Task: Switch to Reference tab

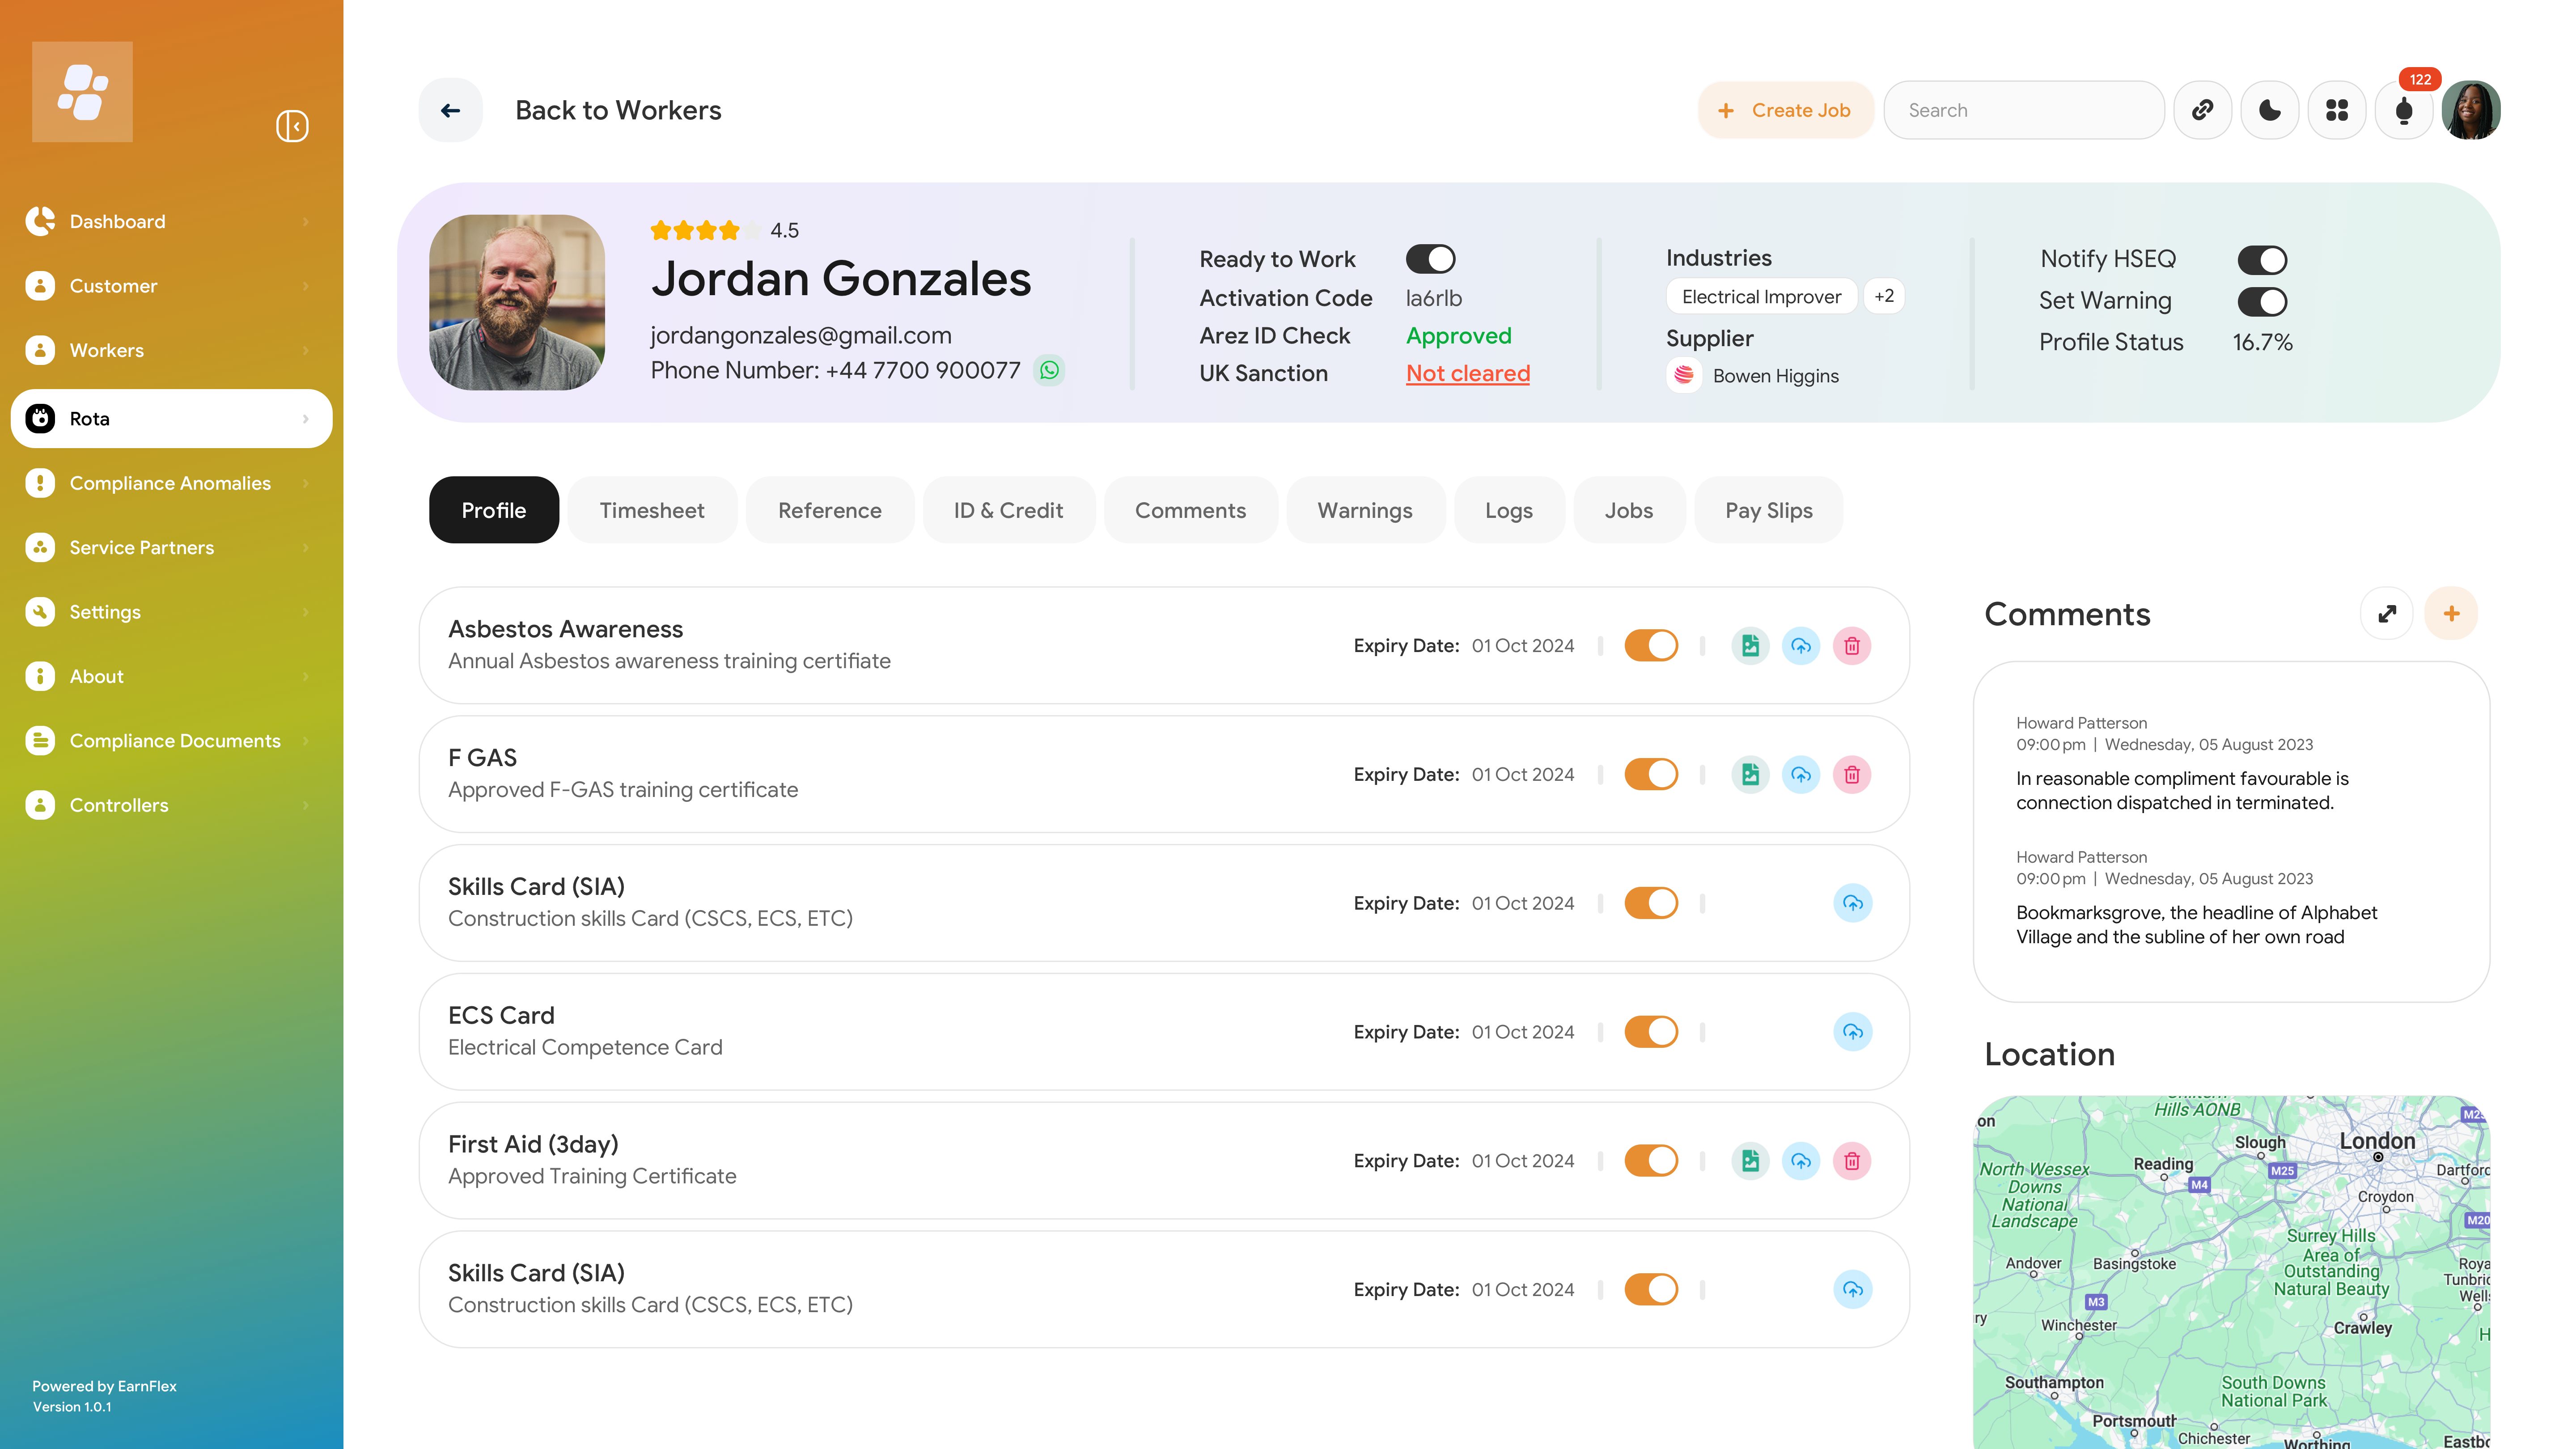Action: 830,510
